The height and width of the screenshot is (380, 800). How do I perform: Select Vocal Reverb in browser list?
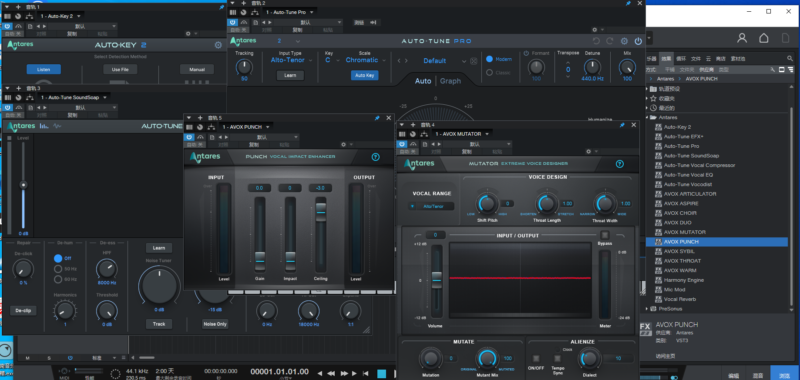pos(680,299)
